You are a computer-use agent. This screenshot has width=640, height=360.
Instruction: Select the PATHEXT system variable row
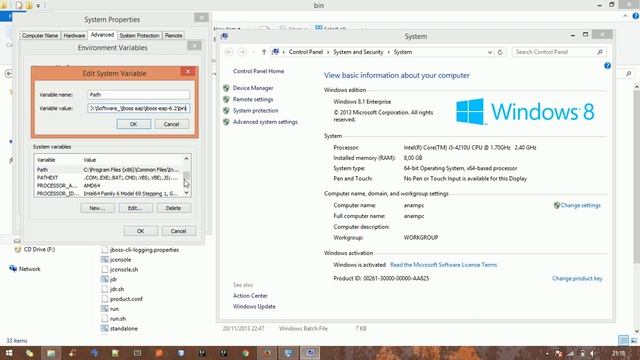109,178
